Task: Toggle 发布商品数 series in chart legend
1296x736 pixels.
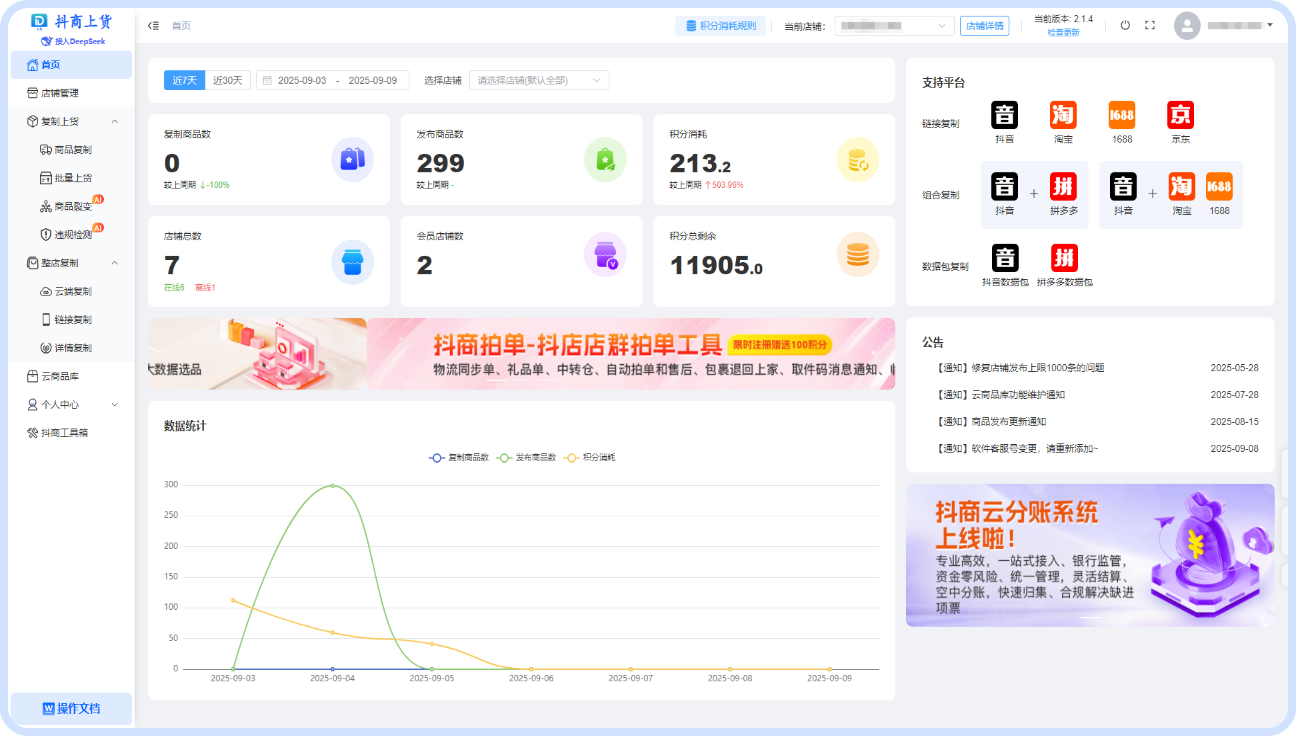Action: click(526, 457)
